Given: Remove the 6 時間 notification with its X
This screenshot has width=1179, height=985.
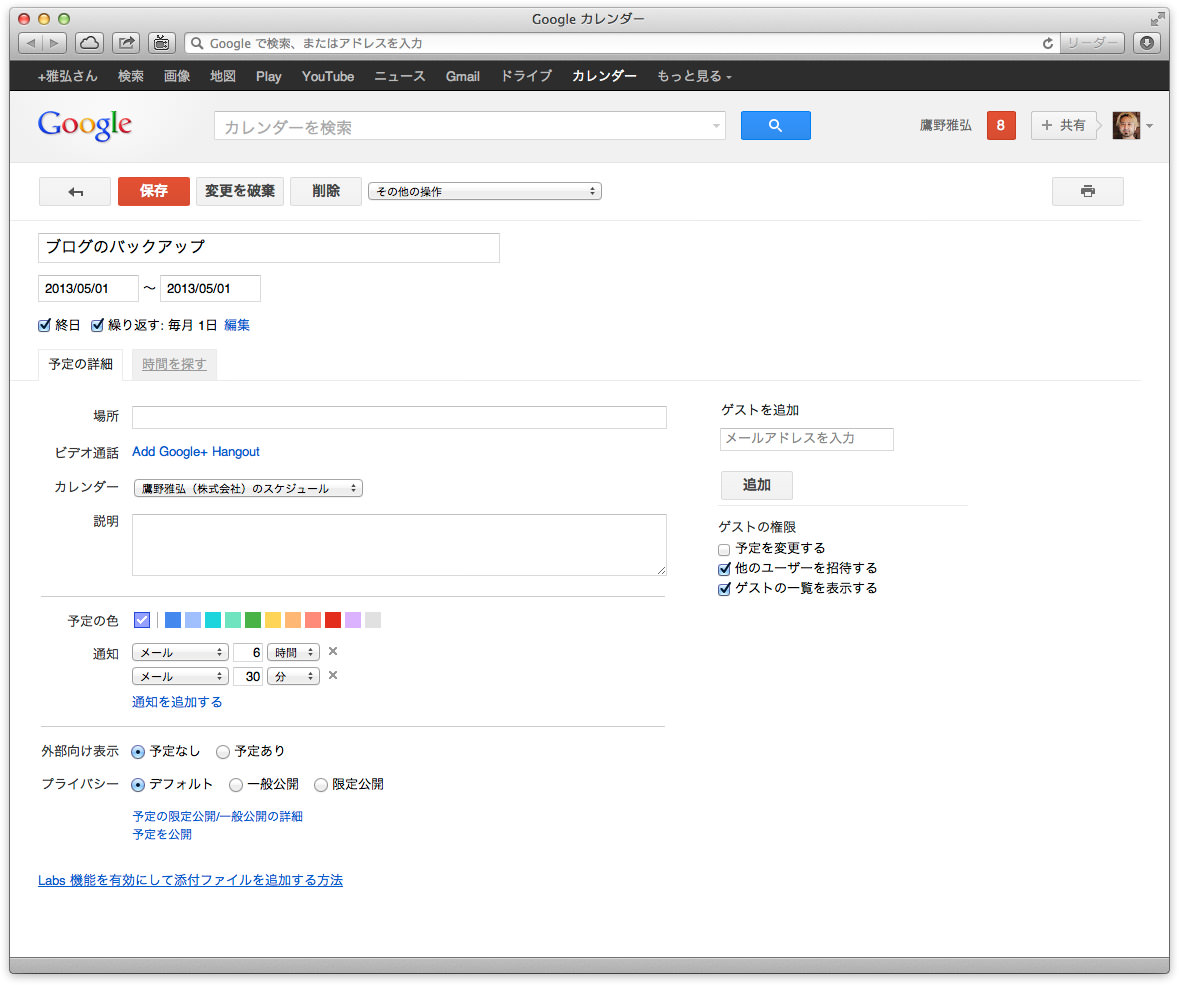Looking at the screenshot, I should click(x=333, y=651).
